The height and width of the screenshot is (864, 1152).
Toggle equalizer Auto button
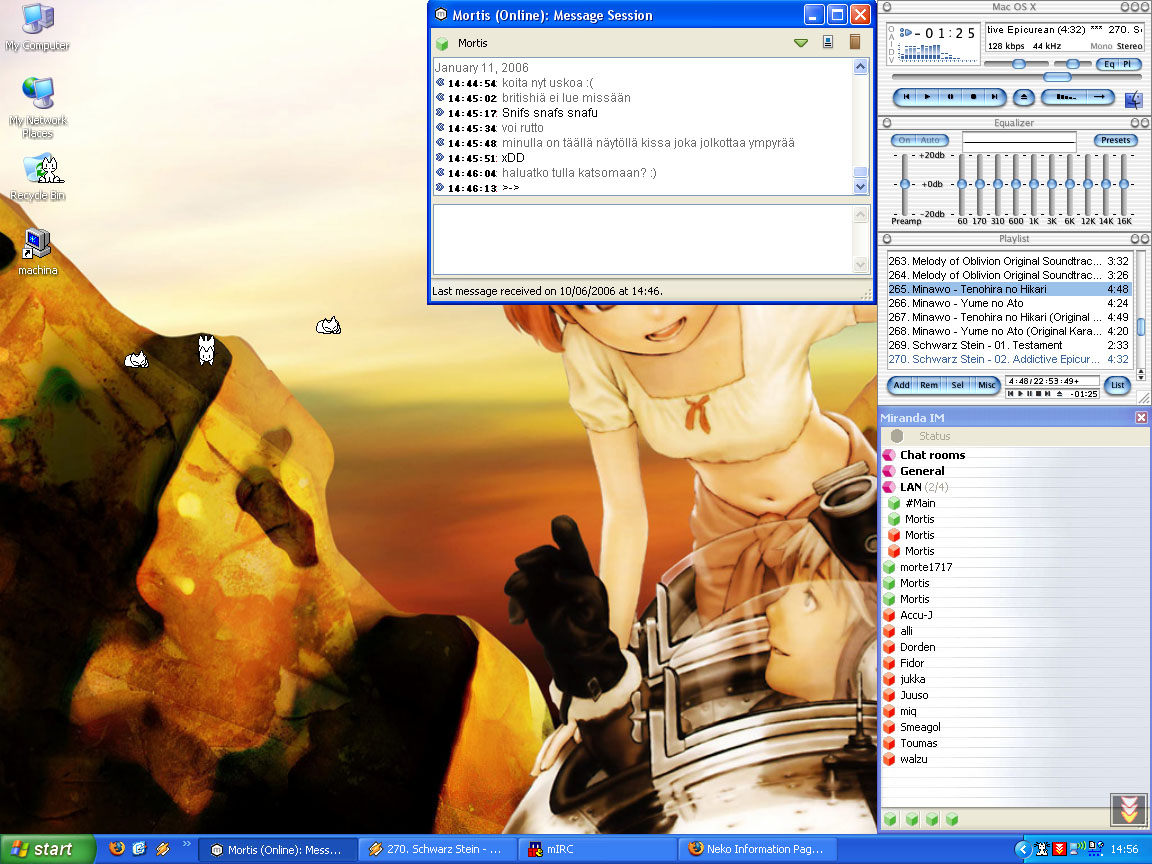click(x=931, y=140)
